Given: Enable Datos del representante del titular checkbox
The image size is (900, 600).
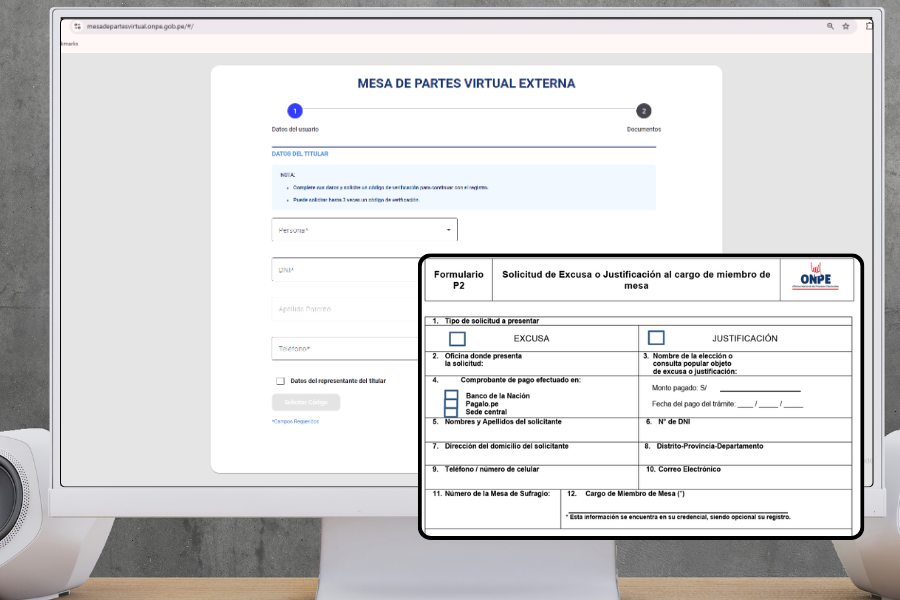Looking at the screenshot, I should pos(281,381).
